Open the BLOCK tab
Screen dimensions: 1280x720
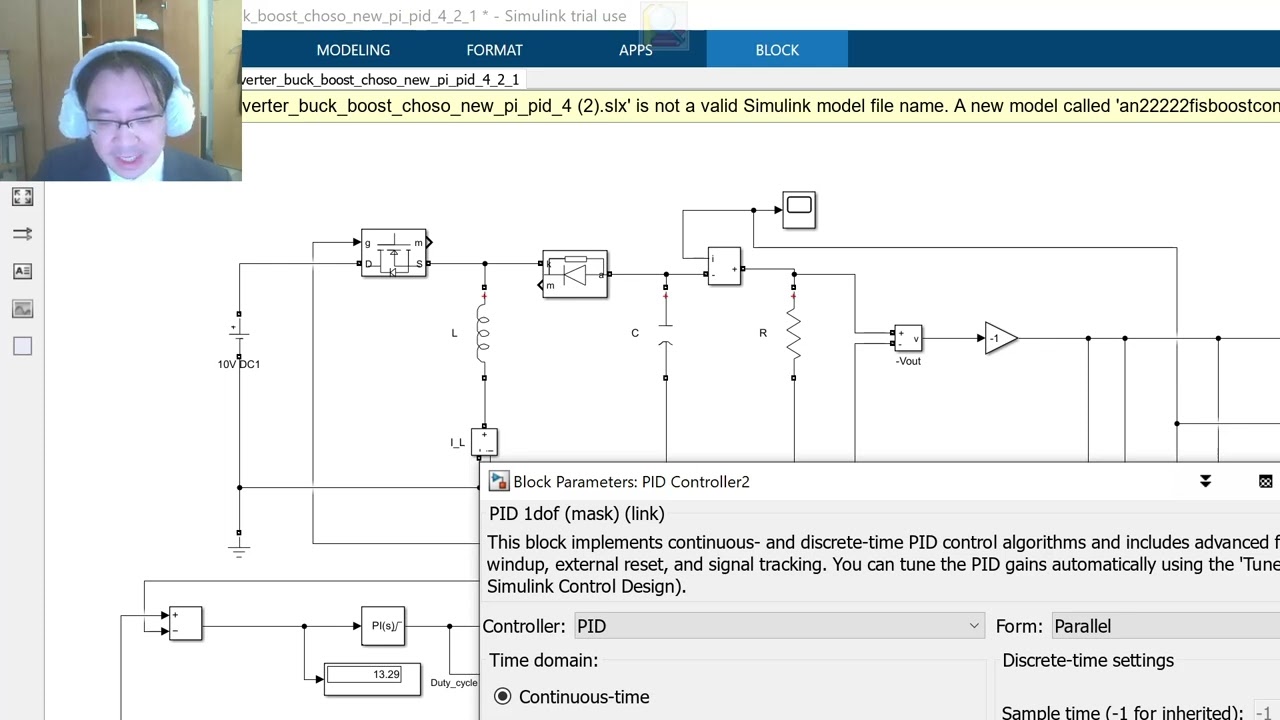(777, 50)
